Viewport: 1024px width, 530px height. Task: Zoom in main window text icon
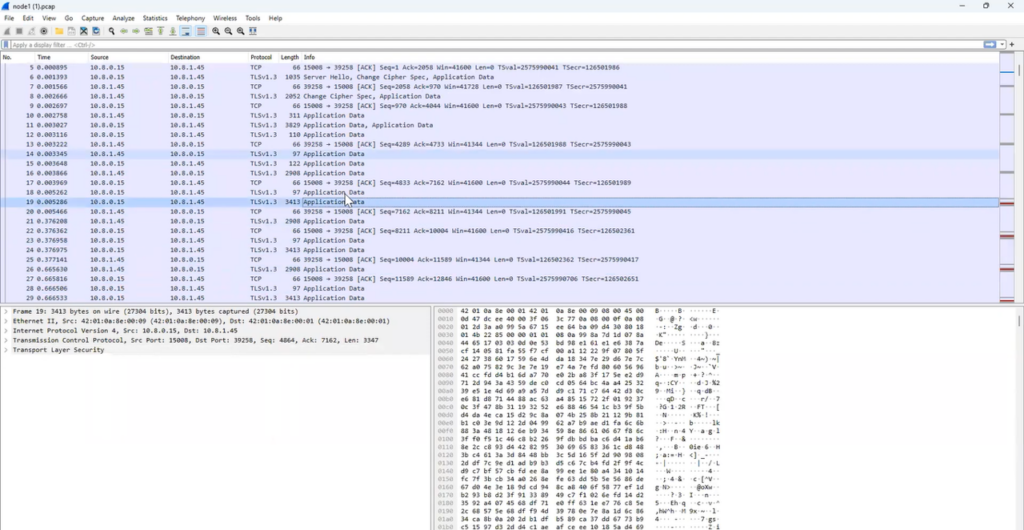pos(216,31)
